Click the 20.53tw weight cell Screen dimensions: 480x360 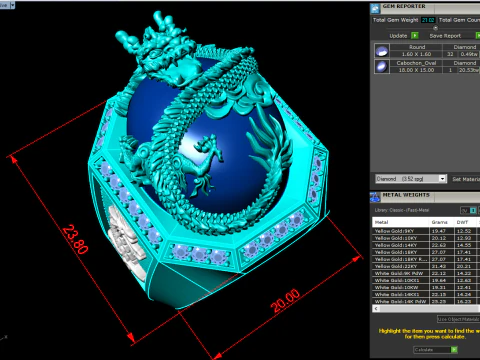469,70
